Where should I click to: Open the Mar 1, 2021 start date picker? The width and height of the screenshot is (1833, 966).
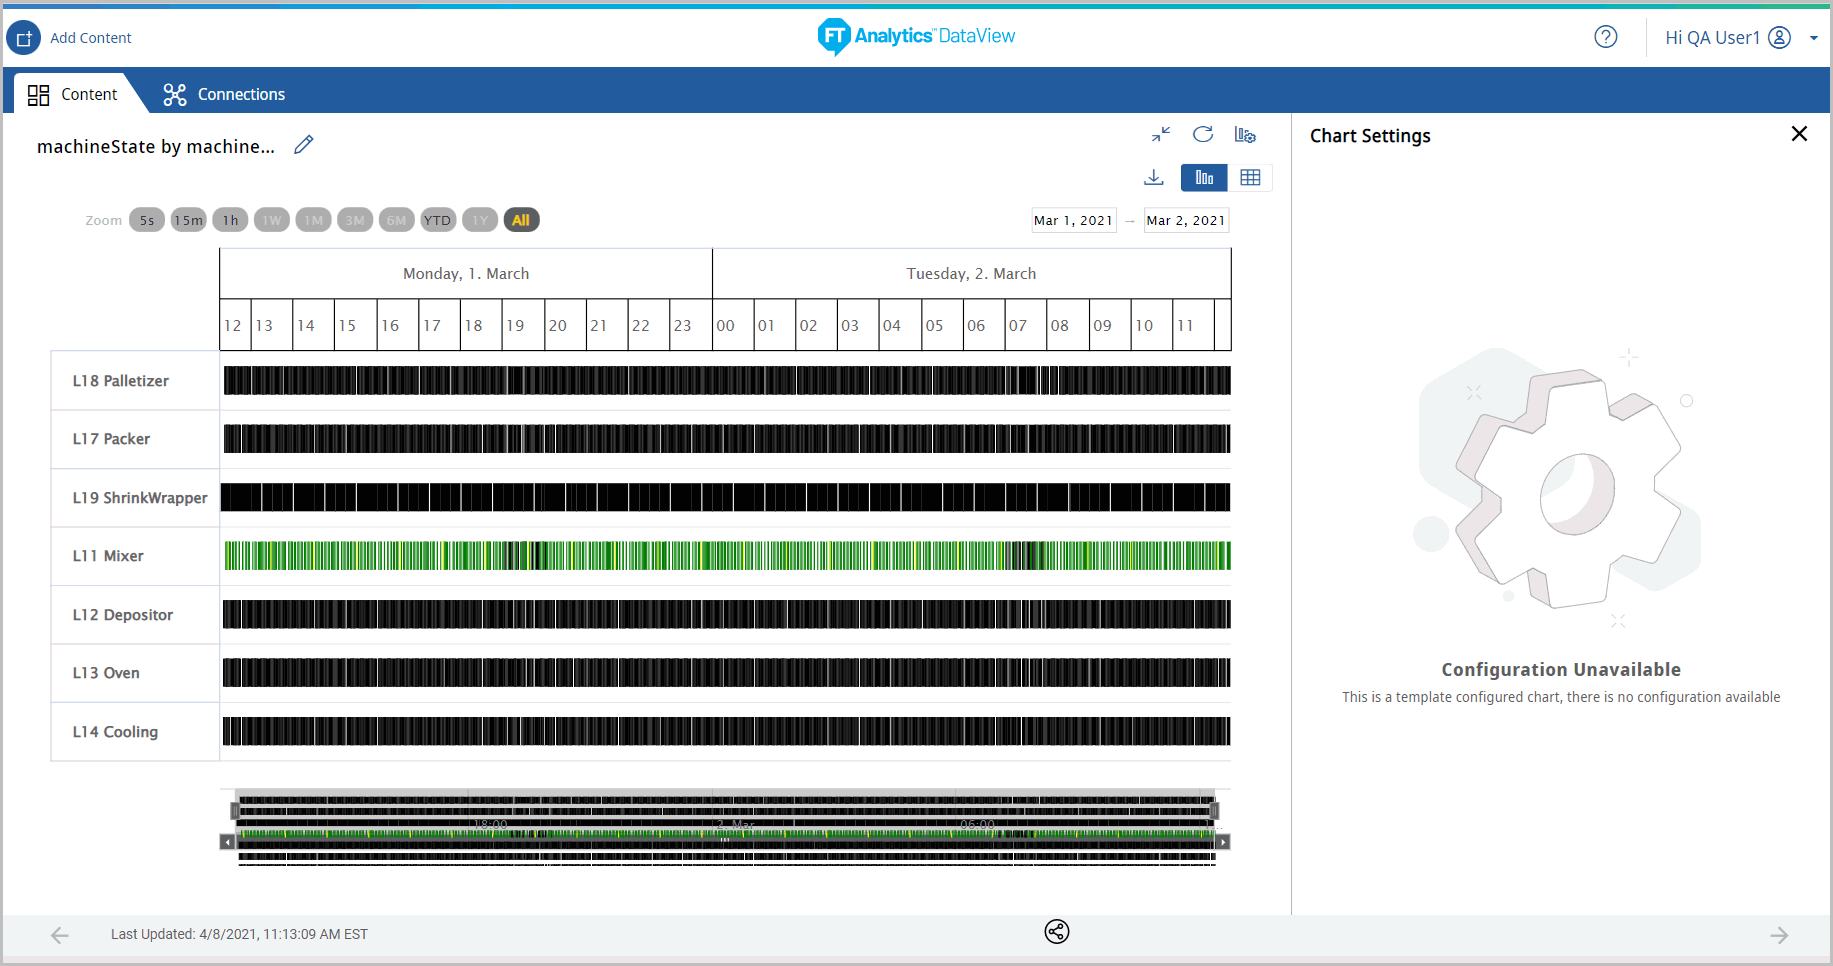coord(1073,220)
